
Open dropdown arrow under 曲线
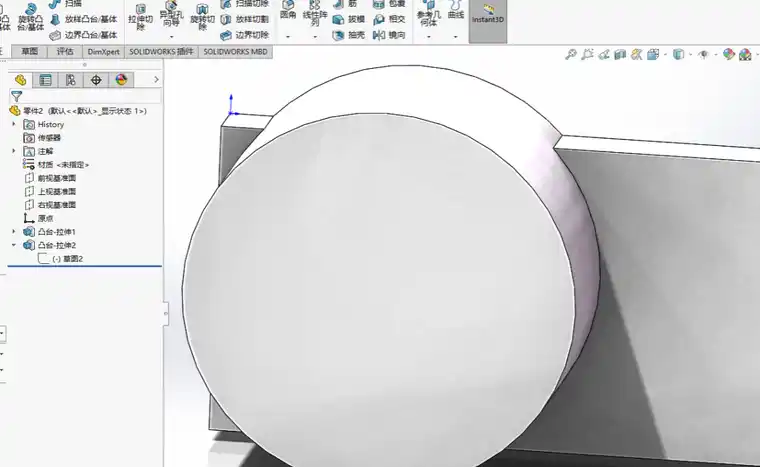(456, 37)
